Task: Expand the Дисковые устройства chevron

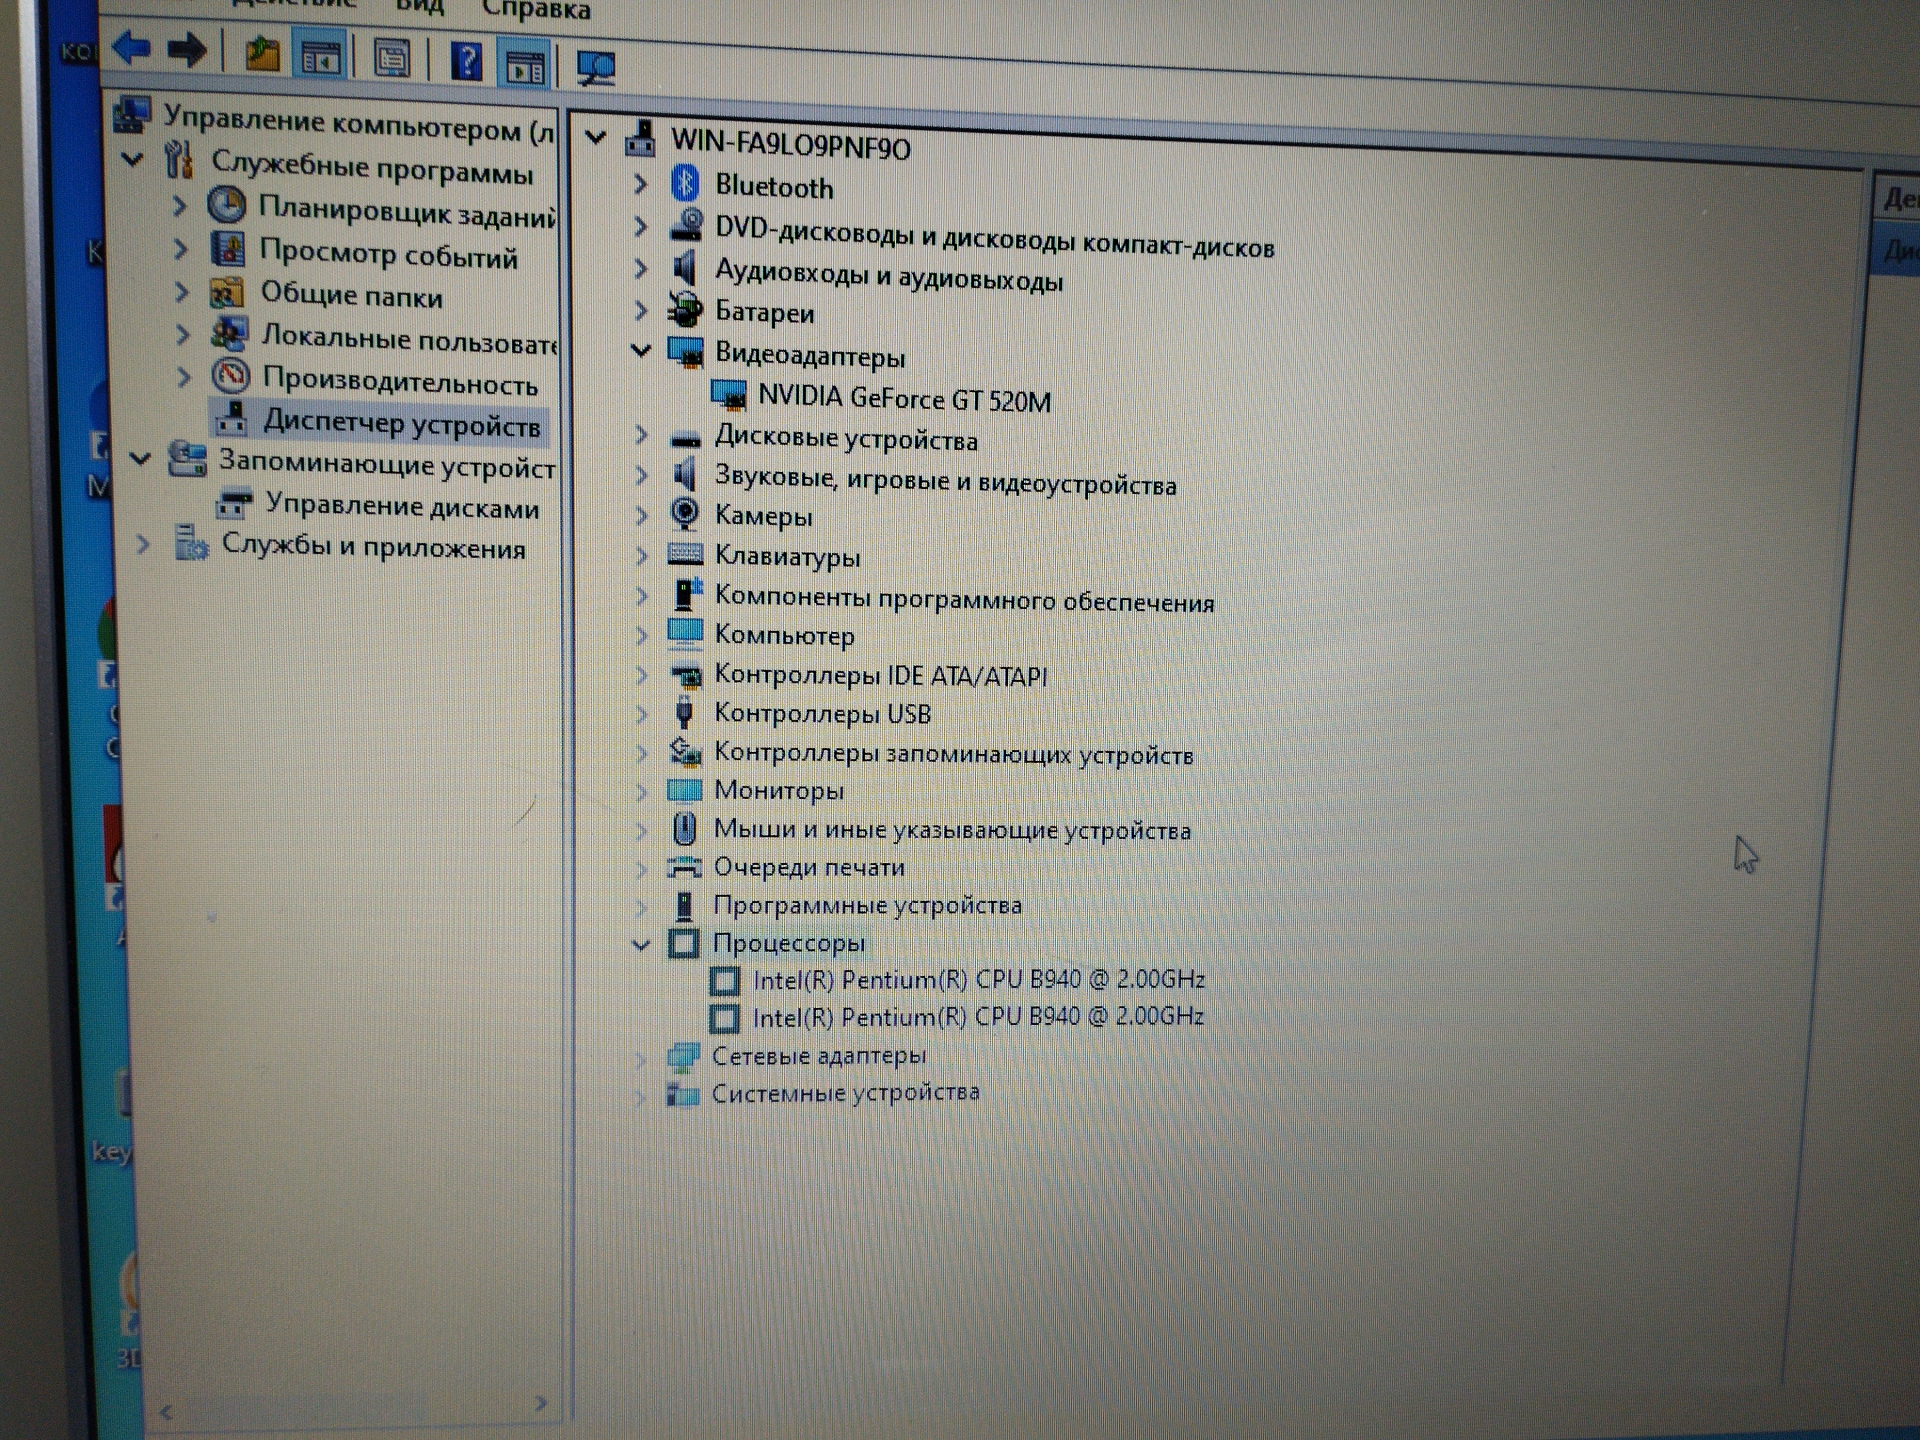Action: tap(641, 434)
